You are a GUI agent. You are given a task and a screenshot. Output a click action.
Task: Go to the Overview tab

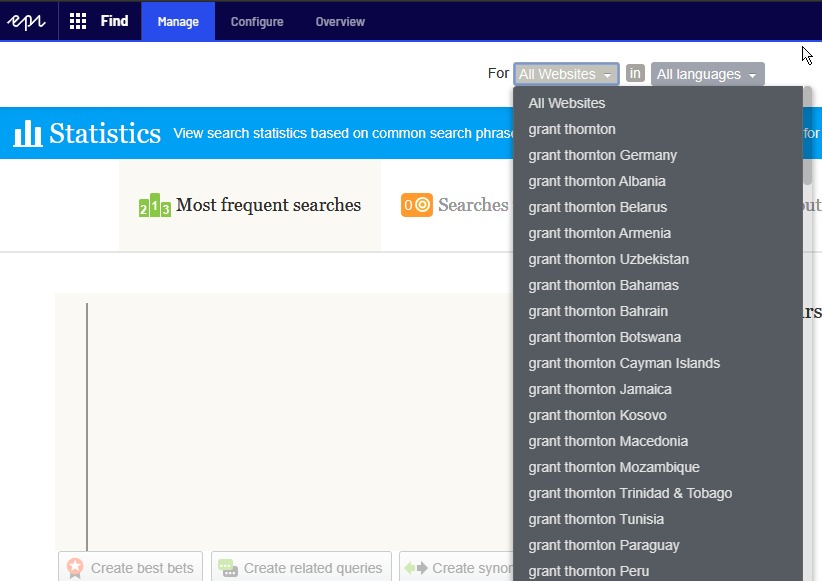[340, 21]
